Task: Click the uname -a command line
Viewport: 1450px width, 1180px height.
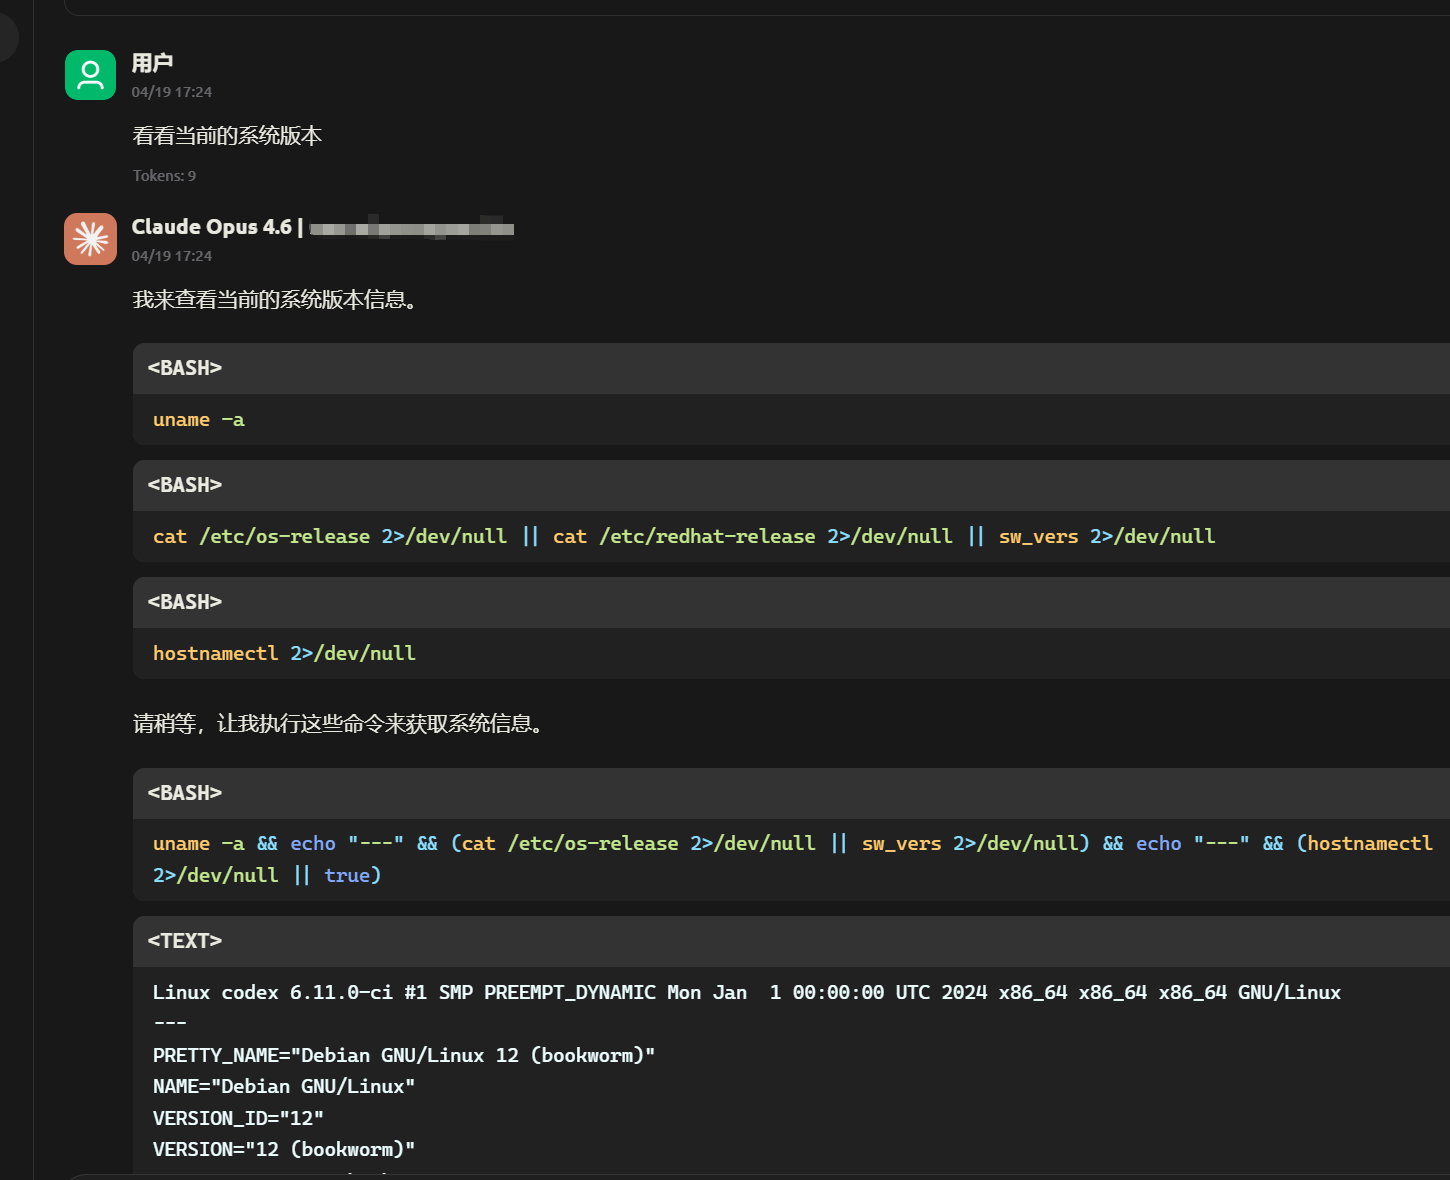Action: [x=198, y=420]
